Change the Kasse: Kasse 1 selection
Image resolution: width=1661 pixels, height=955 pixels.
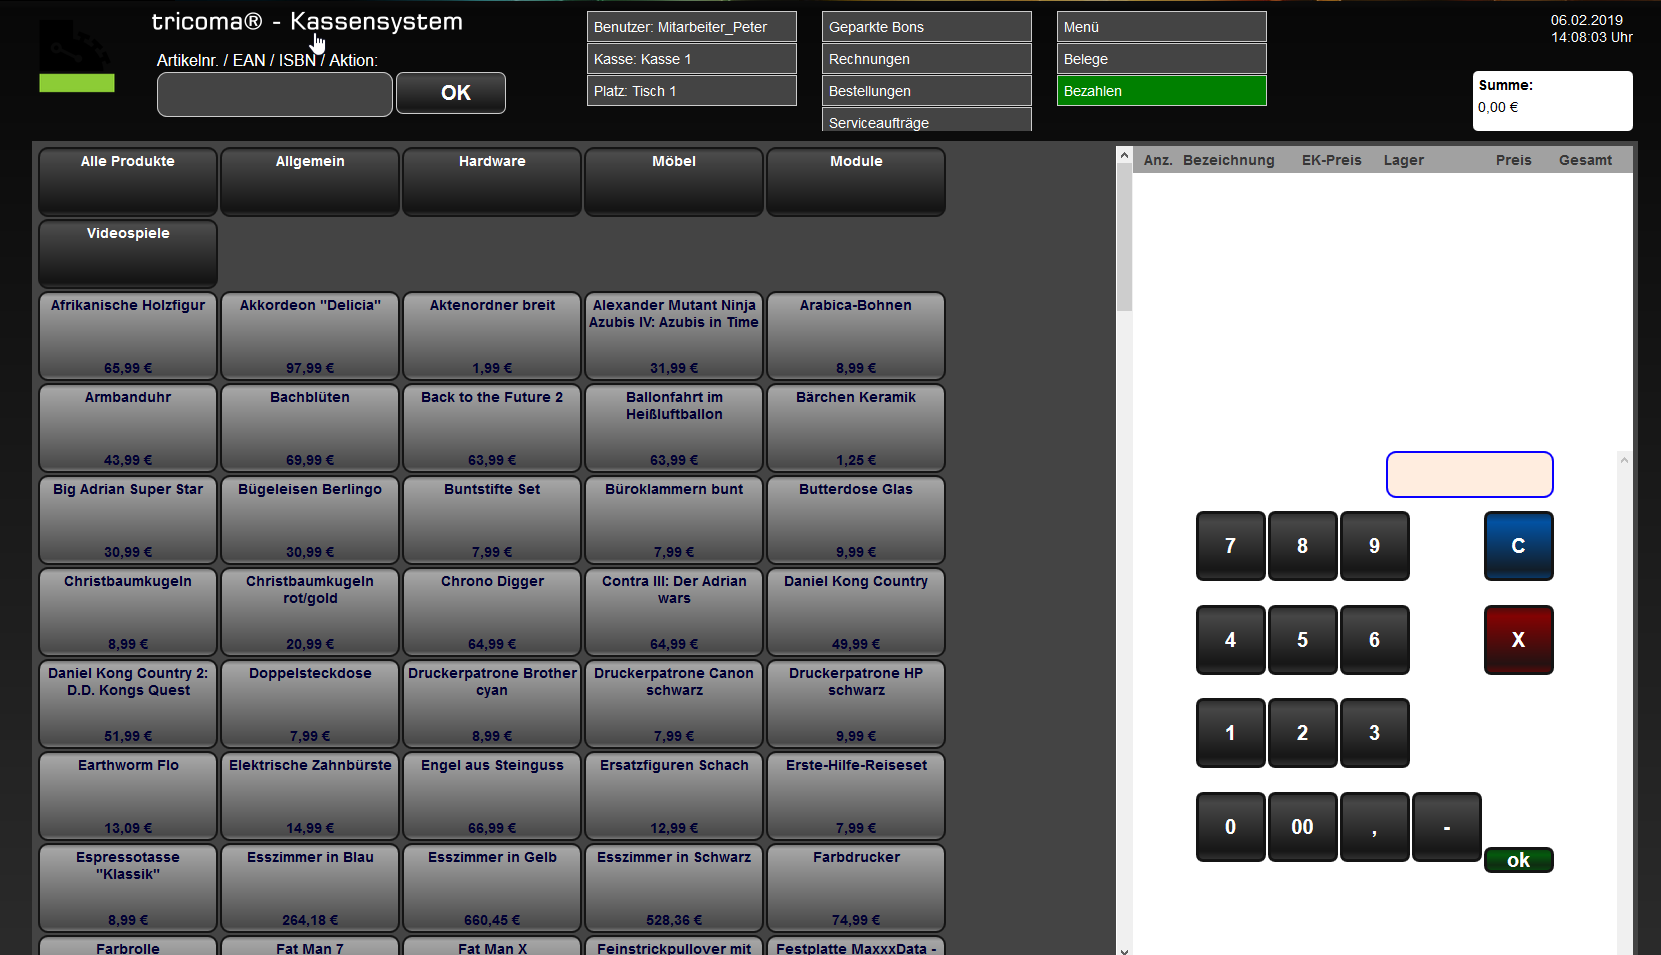[691, 59]
